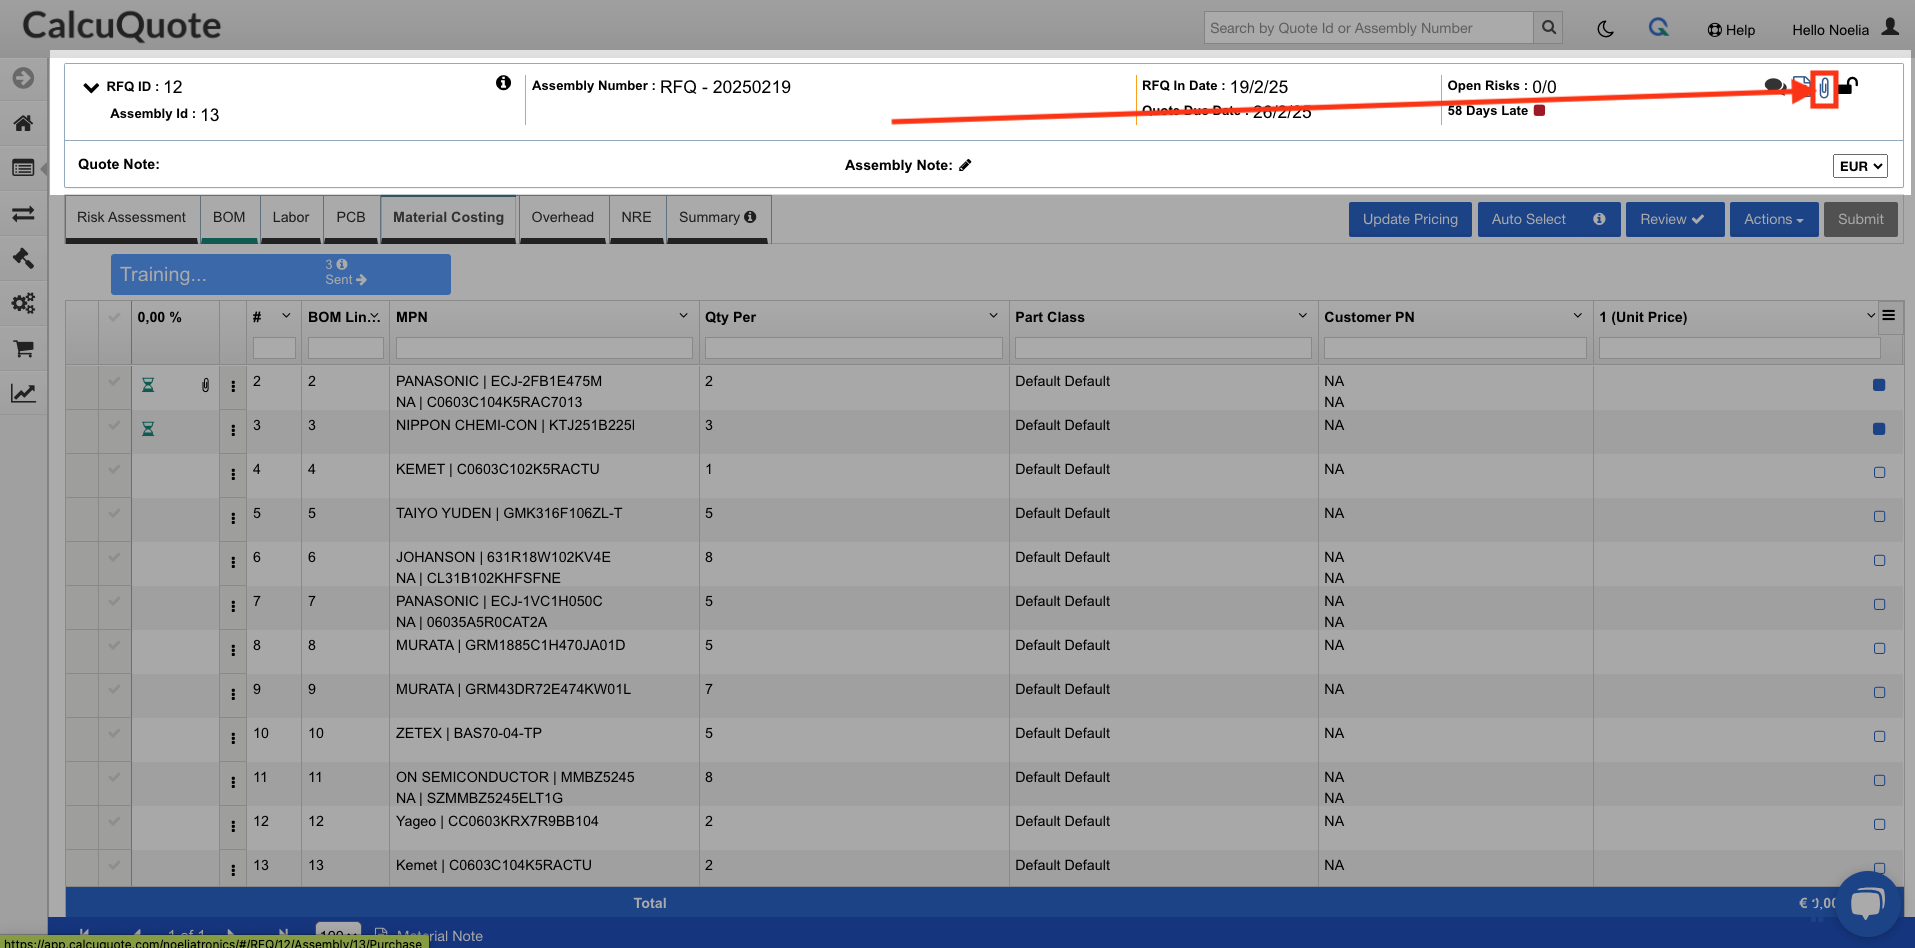Image resolution: width=1915 pixels, height=948 pixels.
Task: Switch to the Overhead tab
Action: (x=563, y=217)
